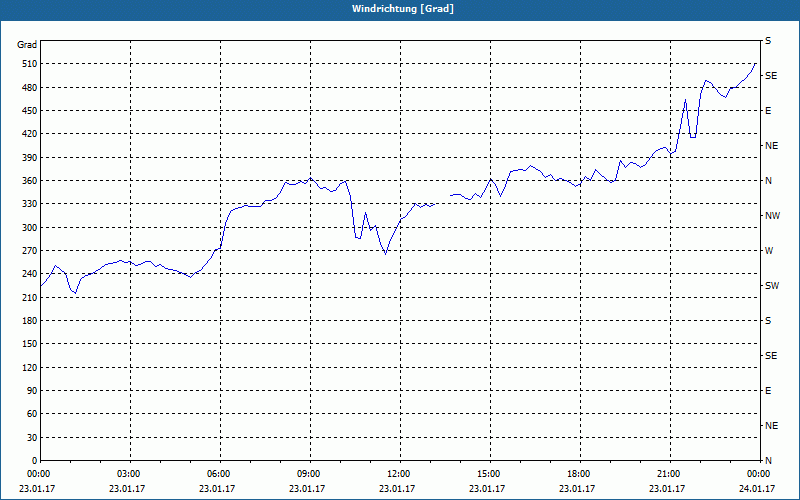
Task: Select the 18:00 time axis label
Action: pos(580,474)
